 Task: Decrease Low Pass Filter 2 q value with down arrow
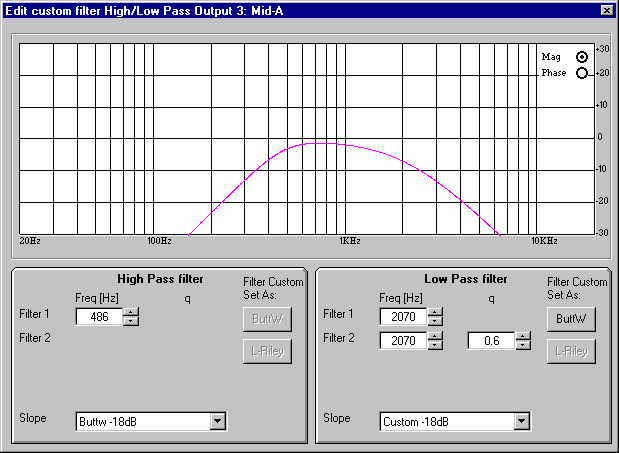[523, 345]
